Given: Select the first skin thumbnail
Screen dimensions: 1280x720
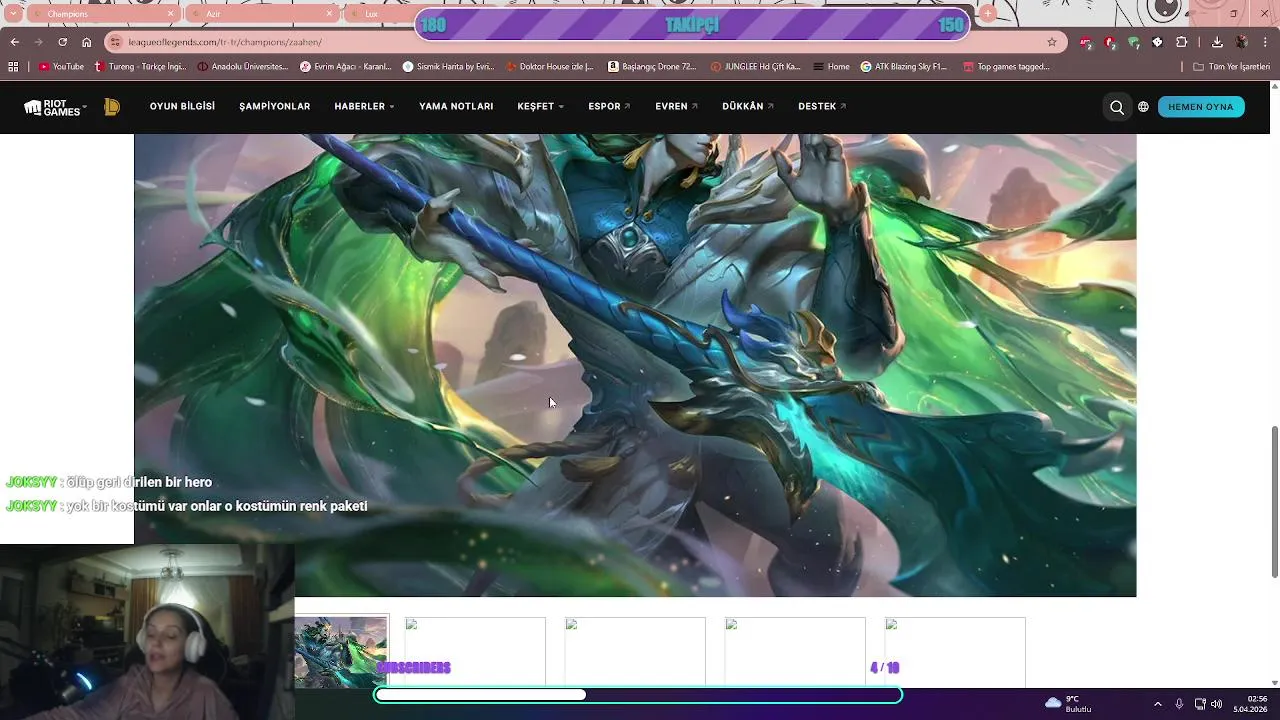Looking at the screenshot, I should 341,652.
